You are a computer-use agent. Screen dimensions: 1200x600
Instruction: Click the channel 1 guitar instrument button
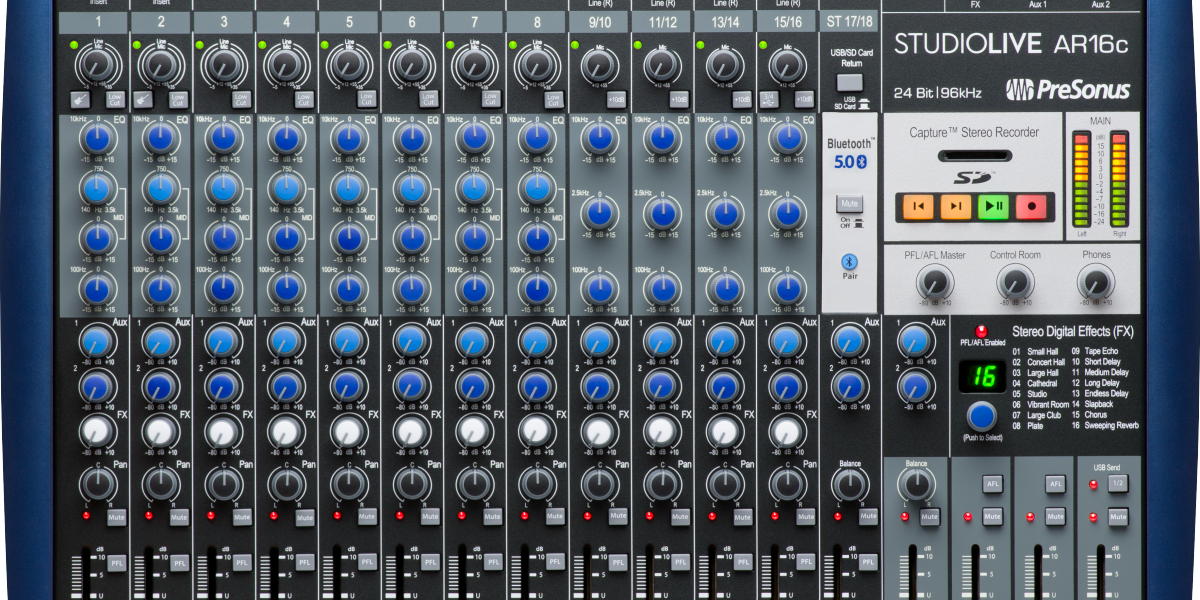80,99
